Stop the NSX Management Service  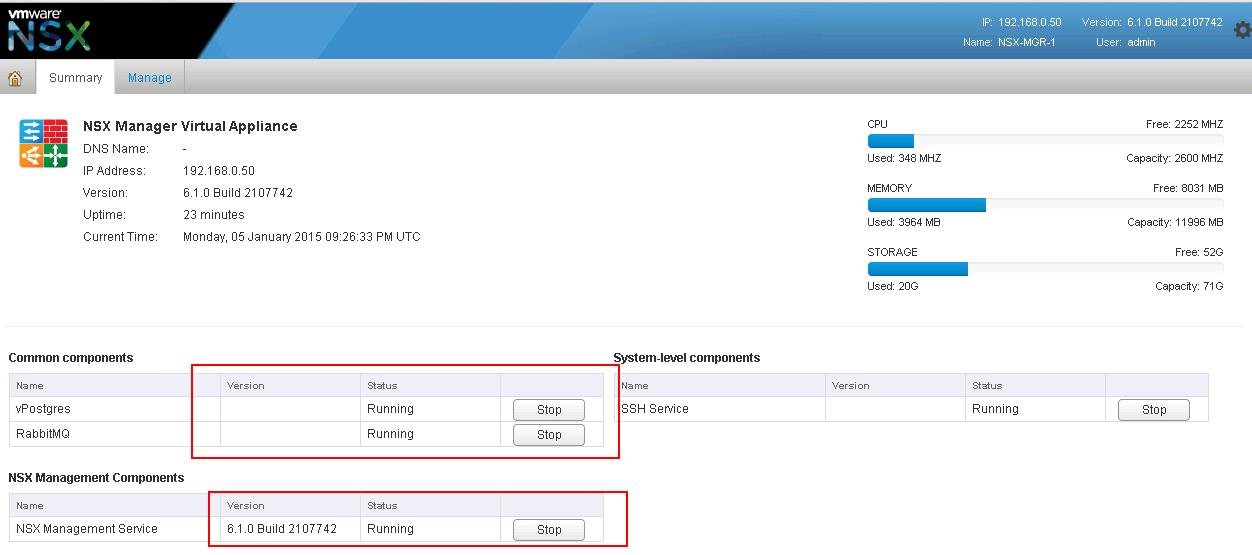[x=549, y=529]
